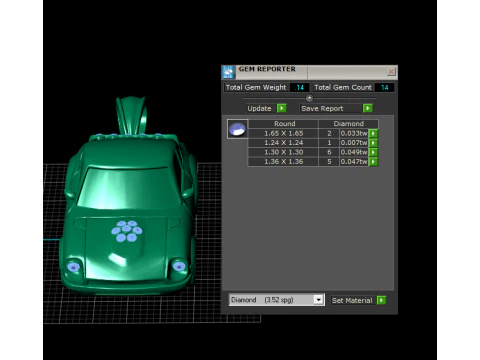The width and height of the screenshot is (480, 360).
Task: Select the 1.65 X 1.65 size cell
Action: [284, 133]
